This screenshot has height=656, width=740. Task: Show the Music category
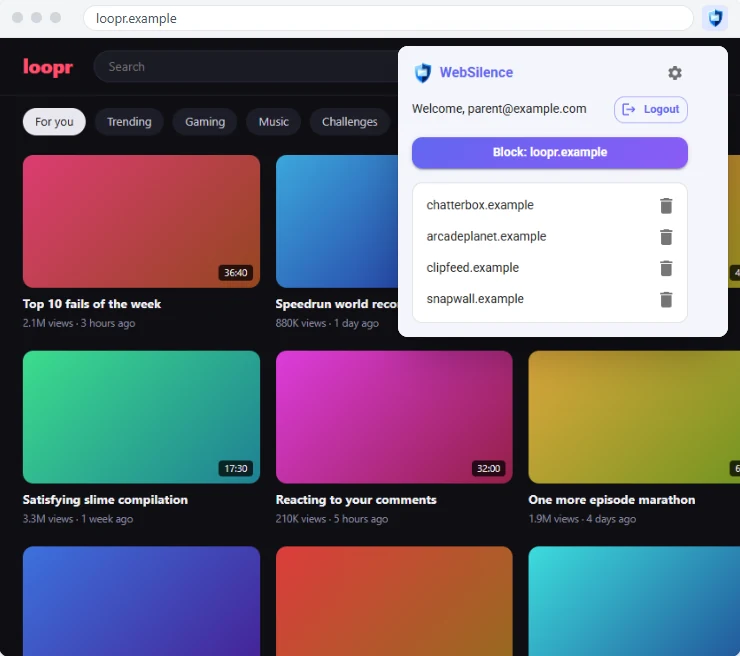pyautogui.click(x=273, y=122)
